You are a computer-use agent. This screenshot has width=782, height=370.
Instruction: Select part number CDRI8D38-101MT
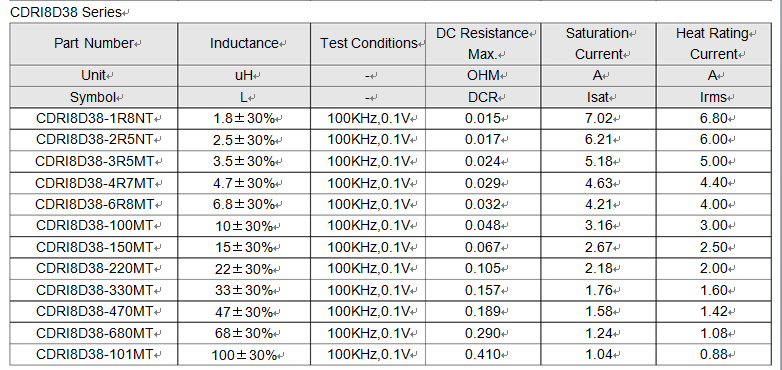(x=94, y=355)
